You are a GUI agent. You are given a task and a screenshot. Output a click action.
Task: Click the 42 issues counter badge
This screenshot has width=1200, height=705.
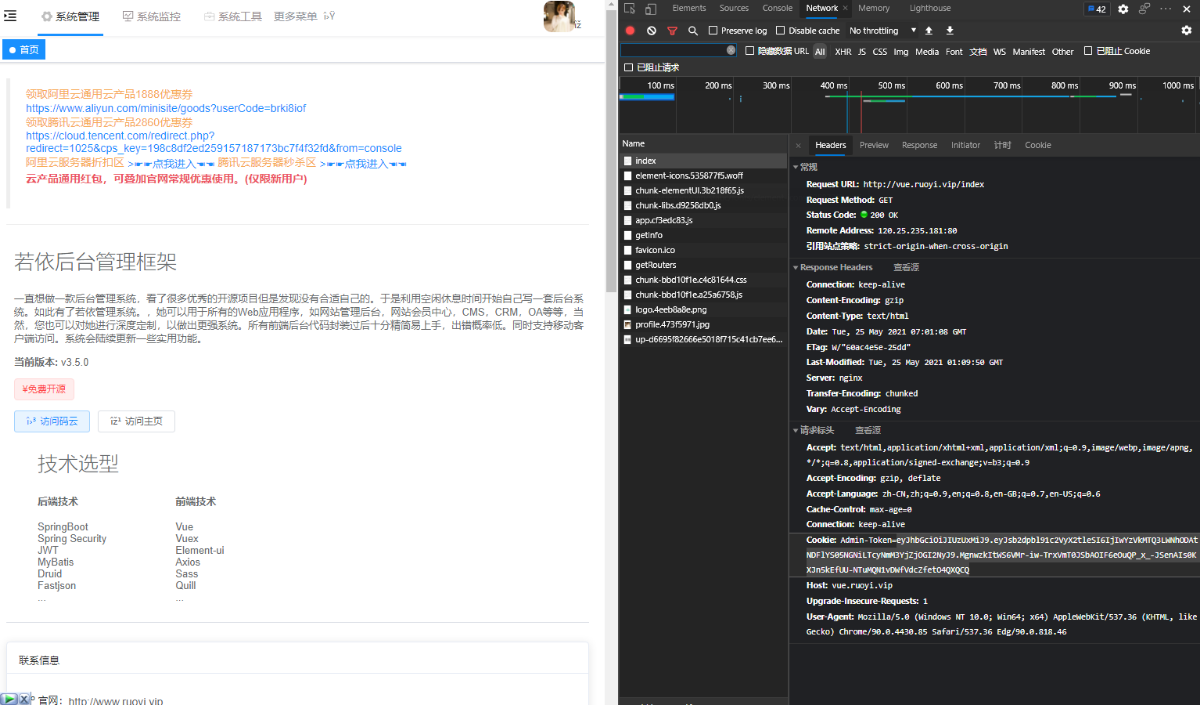point(1097,9)
